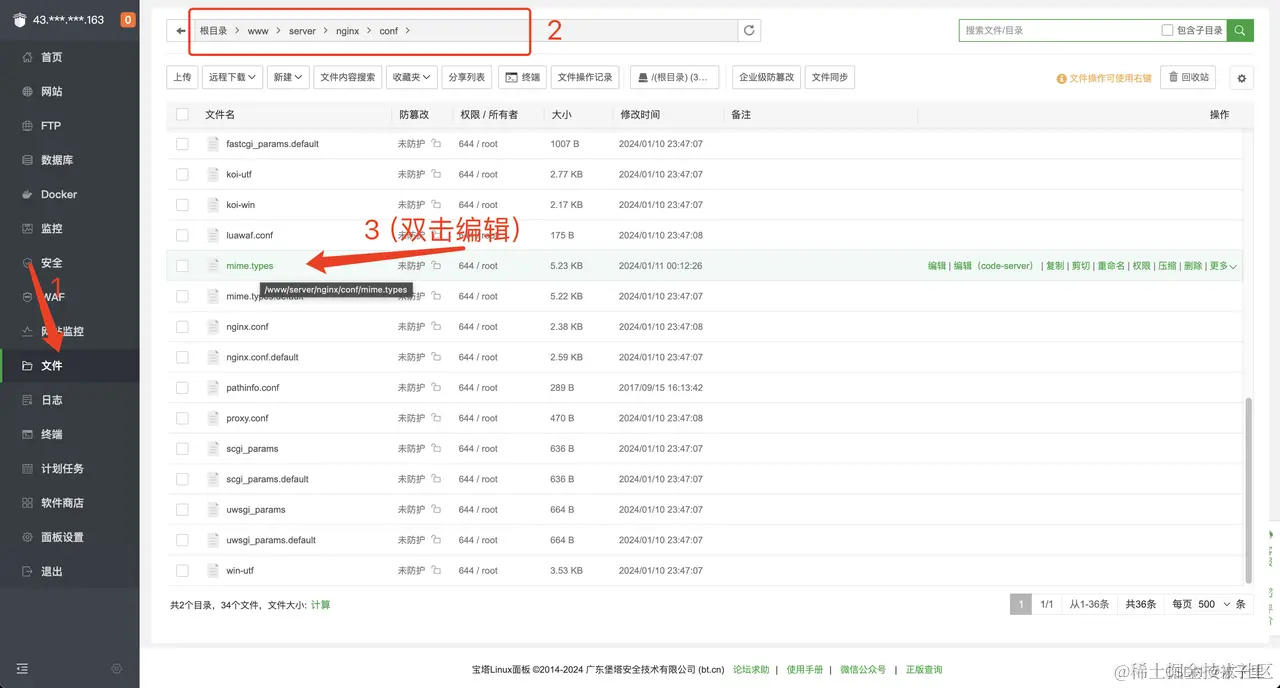1280x688 pixels.
Task: Check the pathinfo.conf row checkbox
Action: (182, 388)
